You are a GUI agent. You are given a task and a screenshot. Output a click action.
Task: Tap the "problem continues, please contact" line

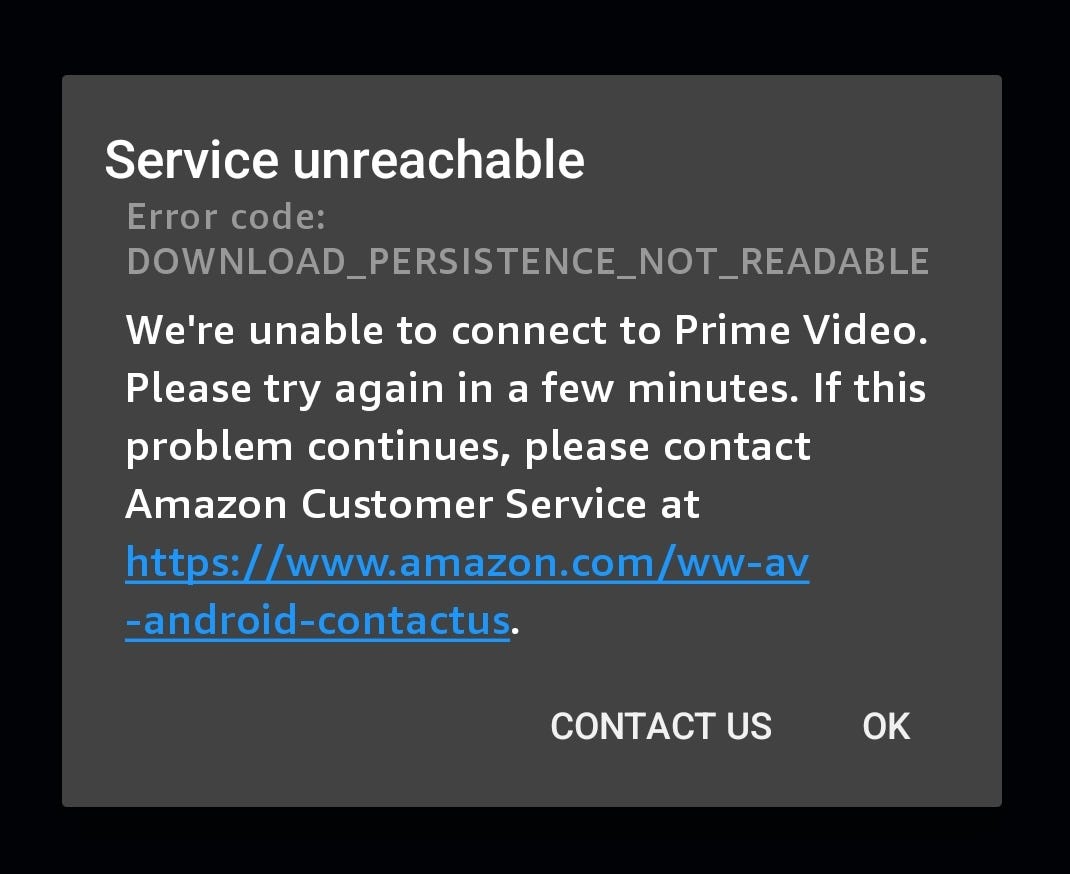pyautogui.click(x=468, y=448)
